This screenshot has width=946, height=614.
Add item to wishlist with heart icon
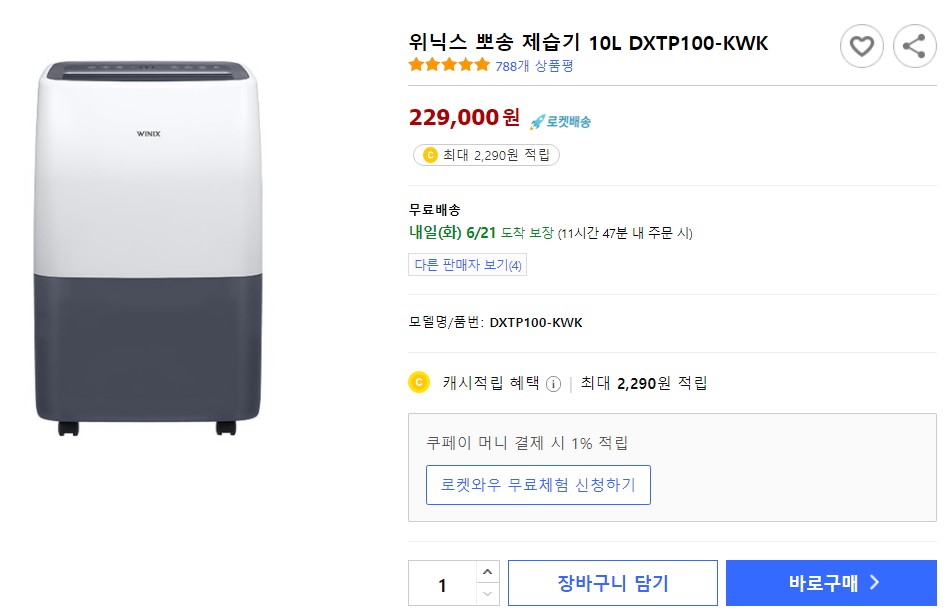tap(861, 46)
